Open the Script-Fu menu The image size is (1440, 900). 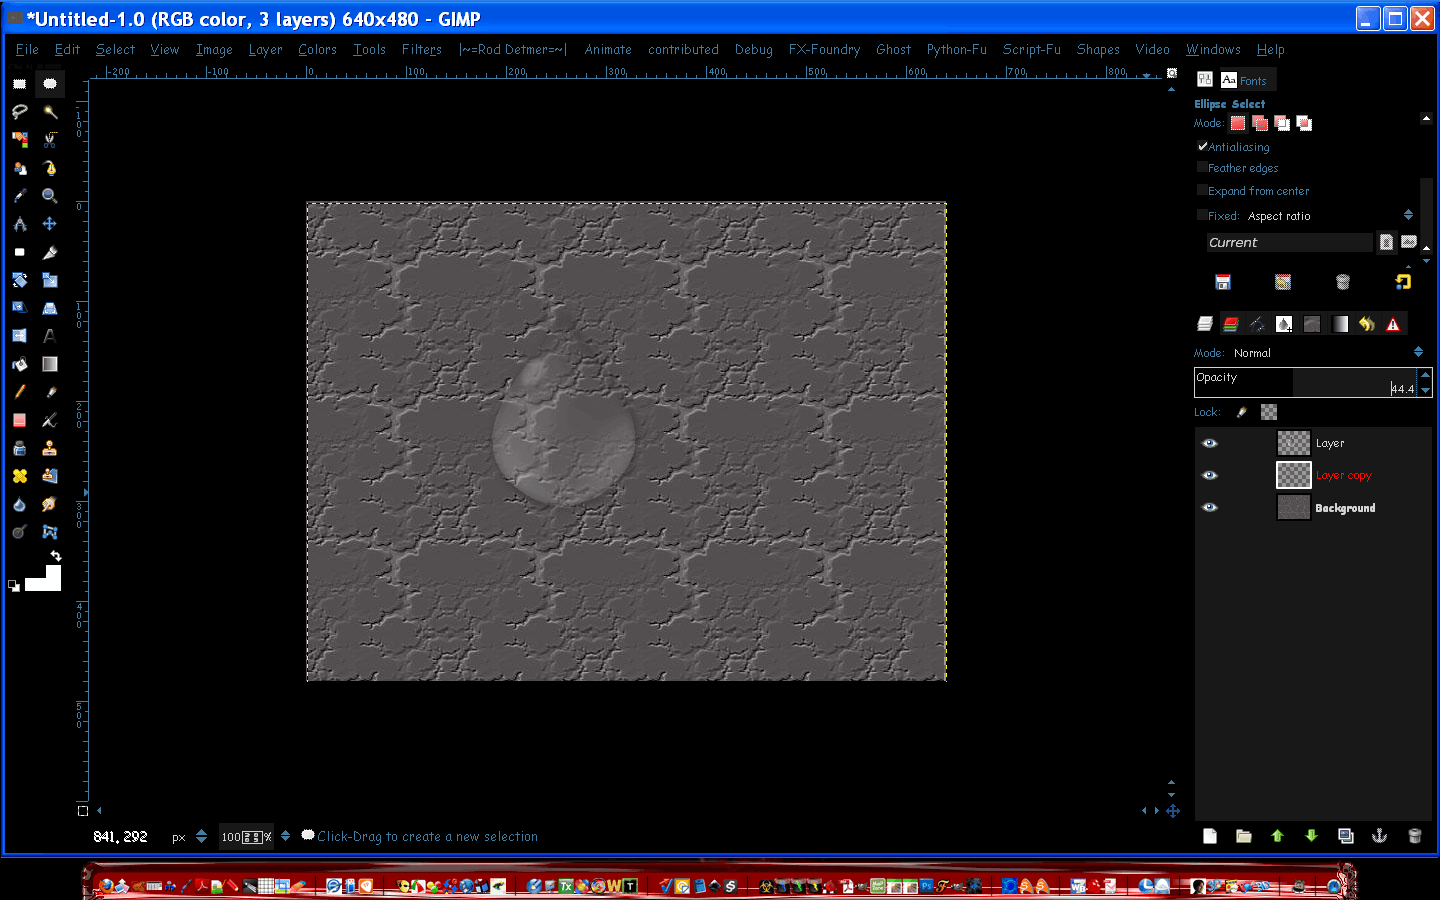click(1031, 49)
